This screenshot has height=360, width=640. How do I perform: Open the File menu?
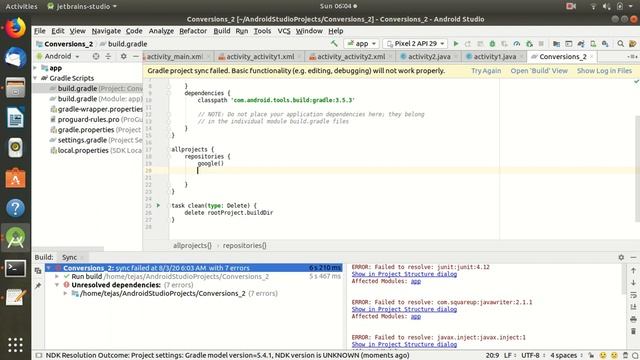(x=40, y=31)
